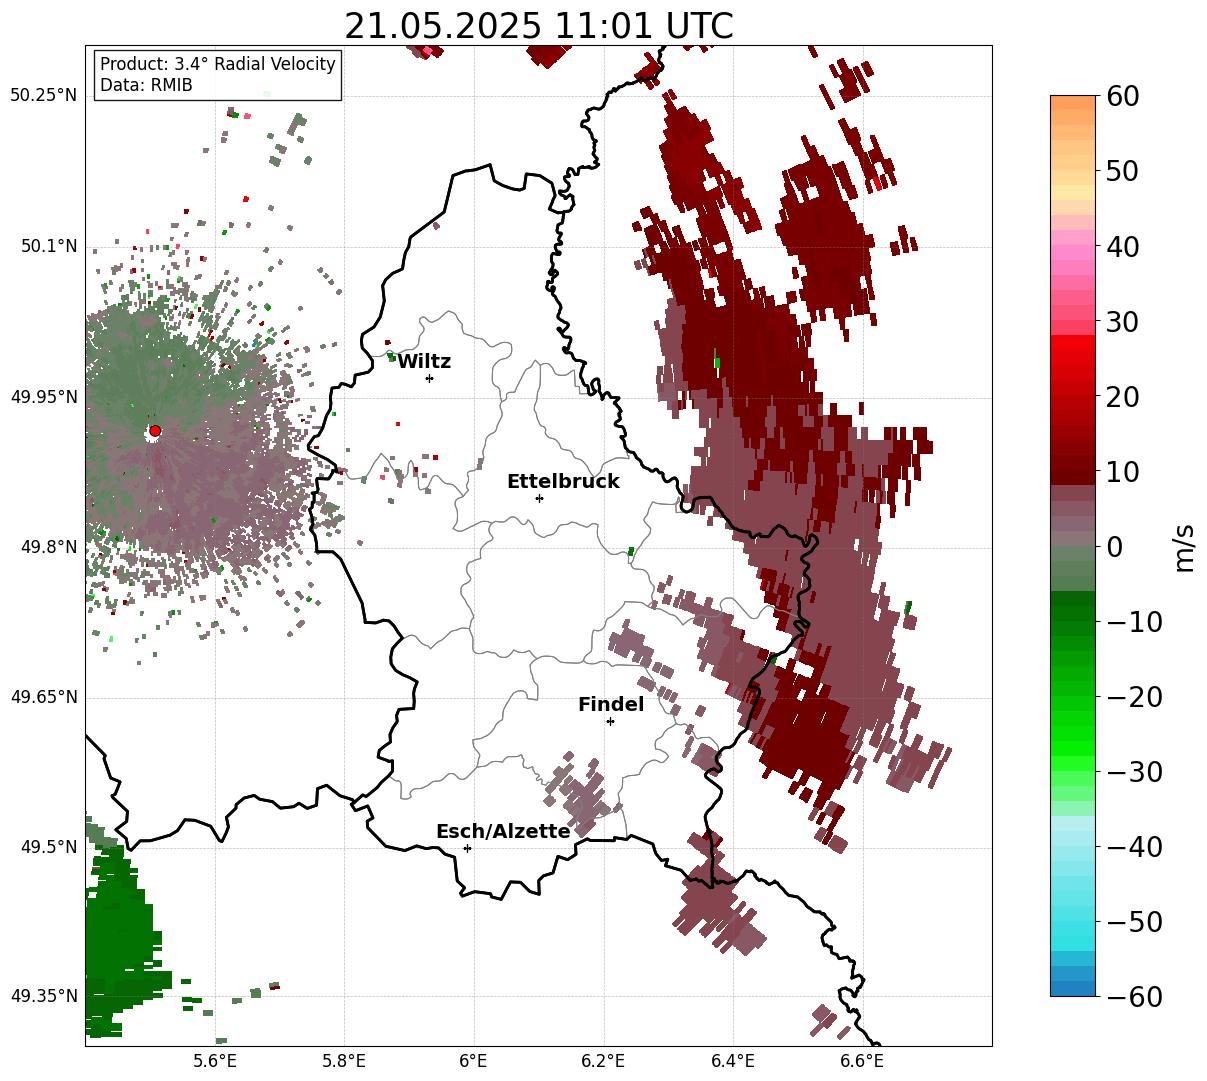Click the bright red colorbar band near 25
Image resolution: width=1207 pixels, height=1081 pixels.
1073,358
